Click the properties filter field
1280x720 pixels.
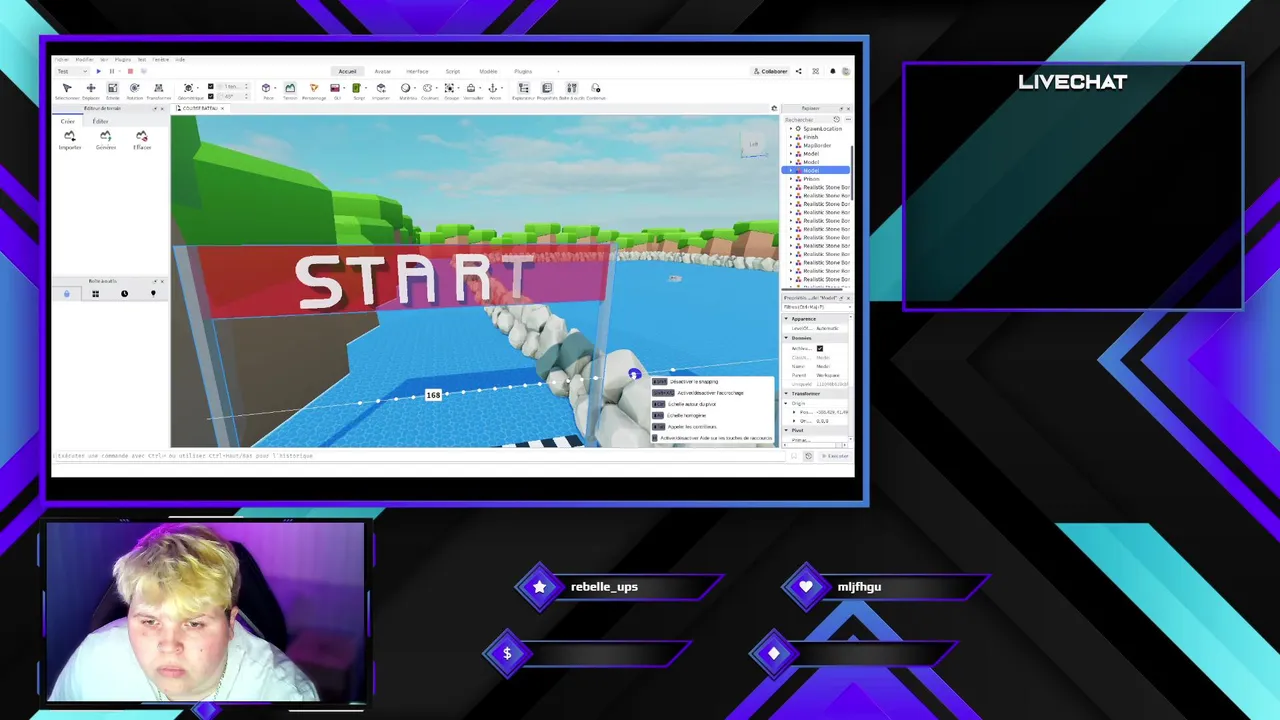click(817, 307)
